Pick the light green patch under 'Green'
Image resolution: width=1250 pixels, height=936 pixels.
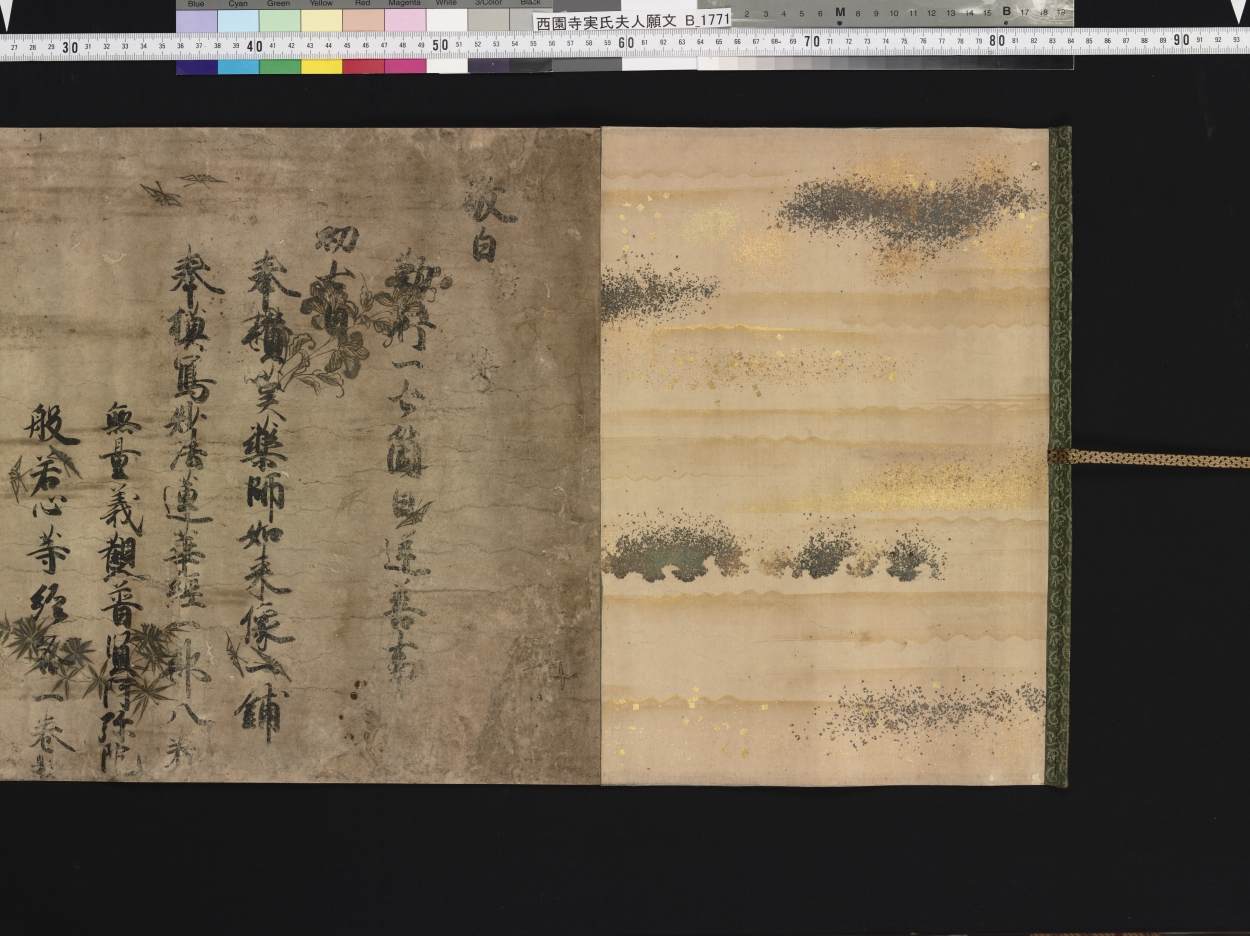[279, 20]
